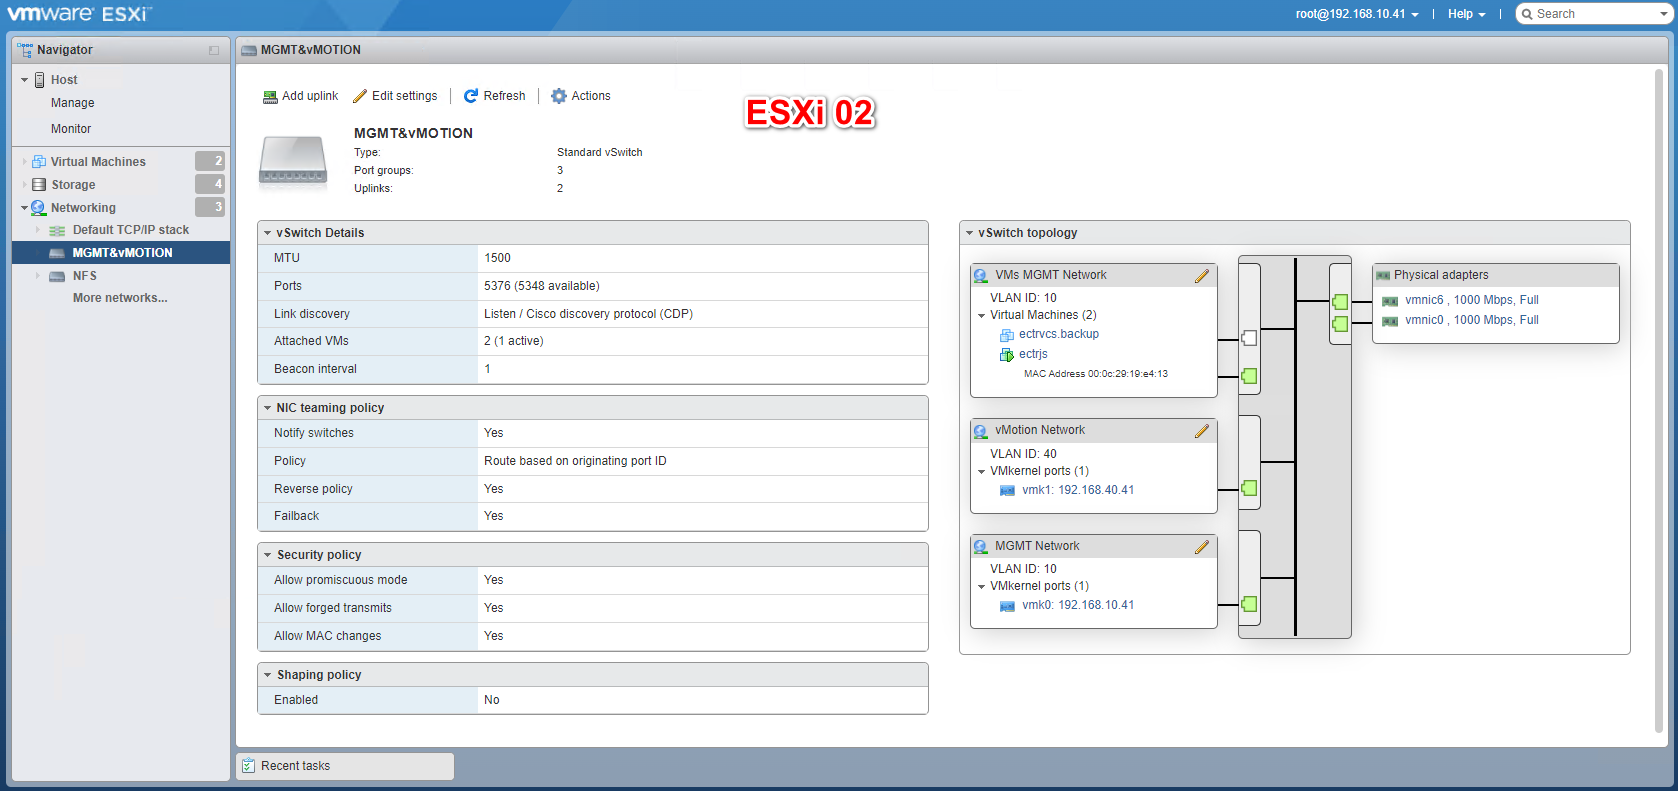Click the vmnic6 physical adapter icon

1390,301
